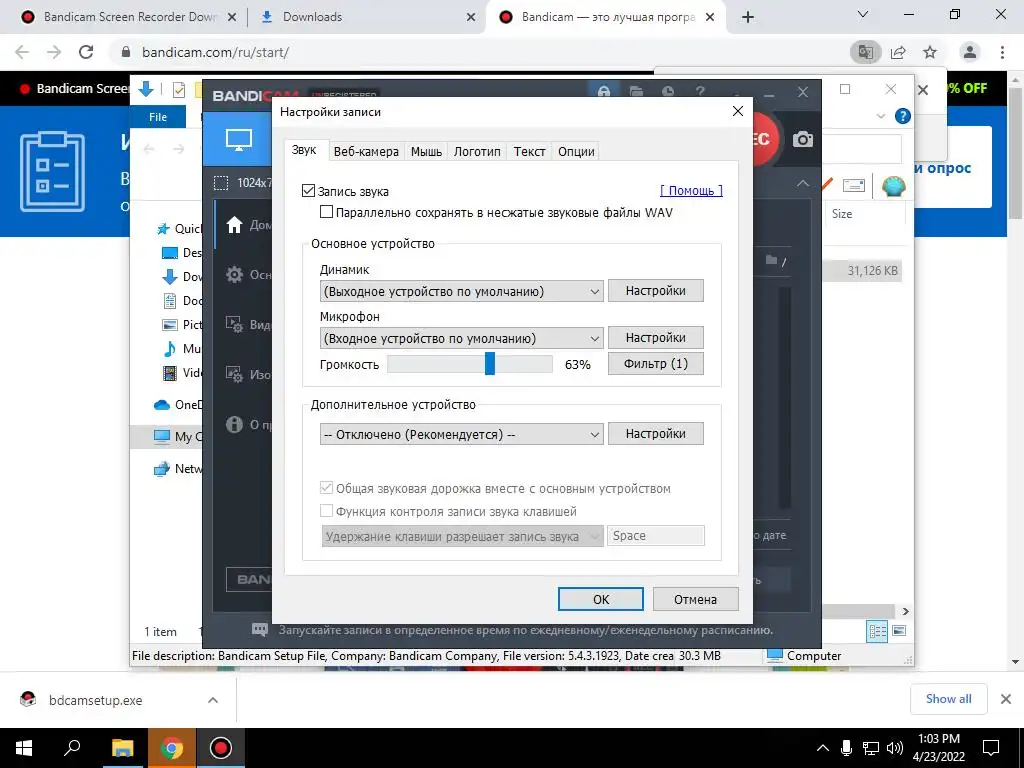Open the Home sidebar item in Bandicam
1024x768 pixels.
coord(234,225)
